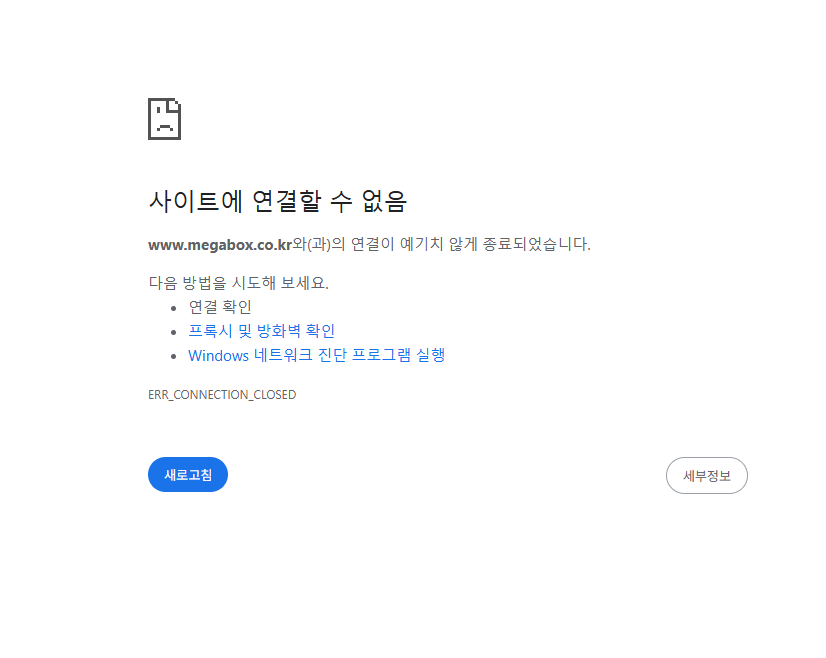Click the bullet before 프록시 및 방화벽 확인

pos(174,332)
